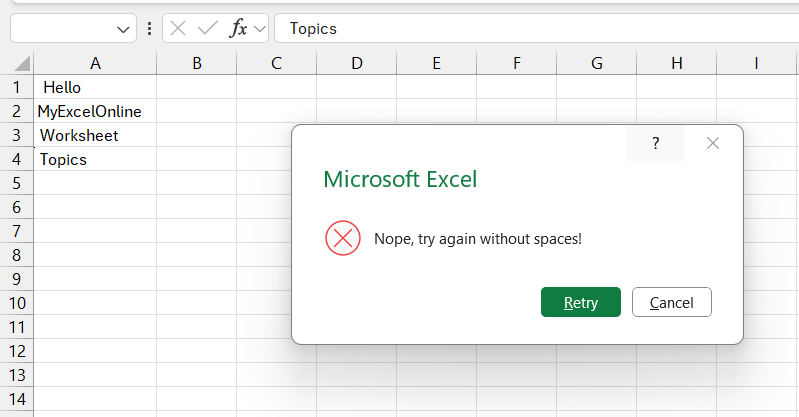
Task: Select row 6 header
Action: pos(17,207)
